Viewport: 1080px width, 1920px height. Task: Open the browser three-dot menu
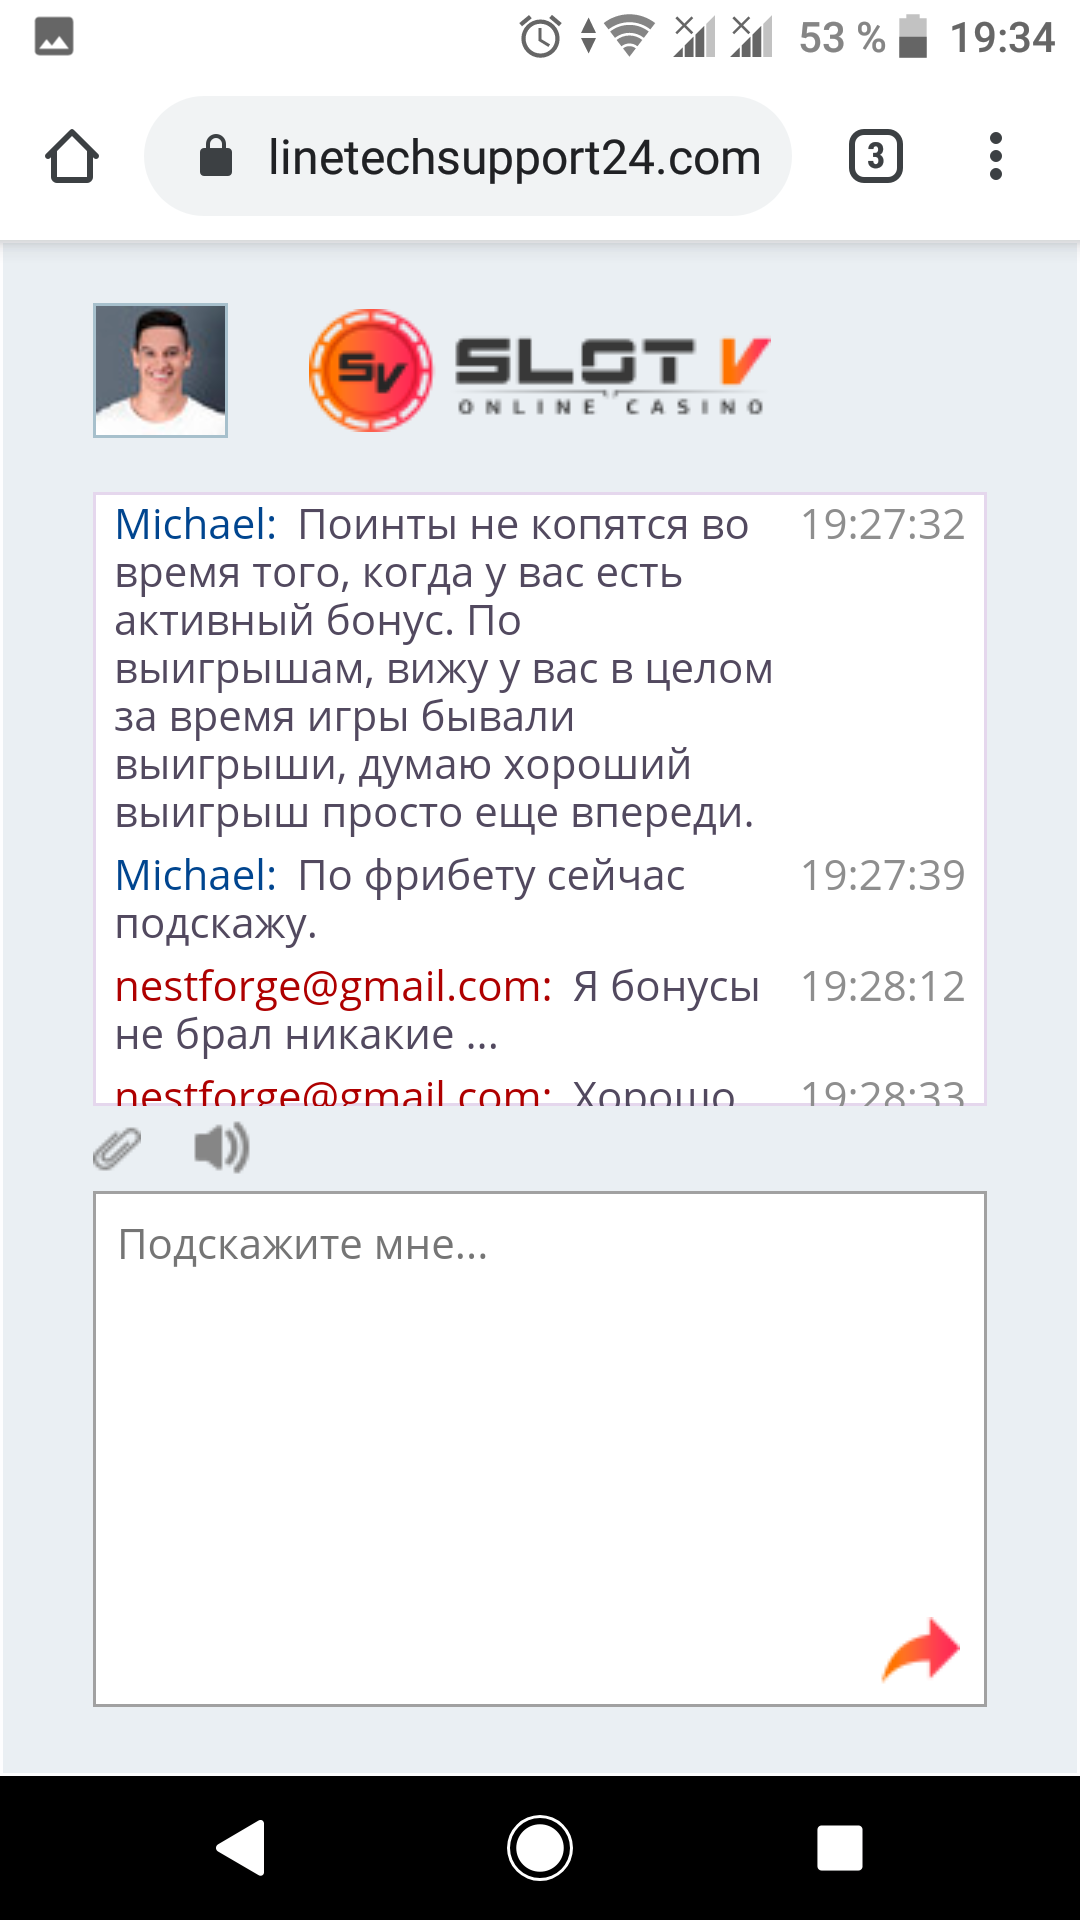995,156
